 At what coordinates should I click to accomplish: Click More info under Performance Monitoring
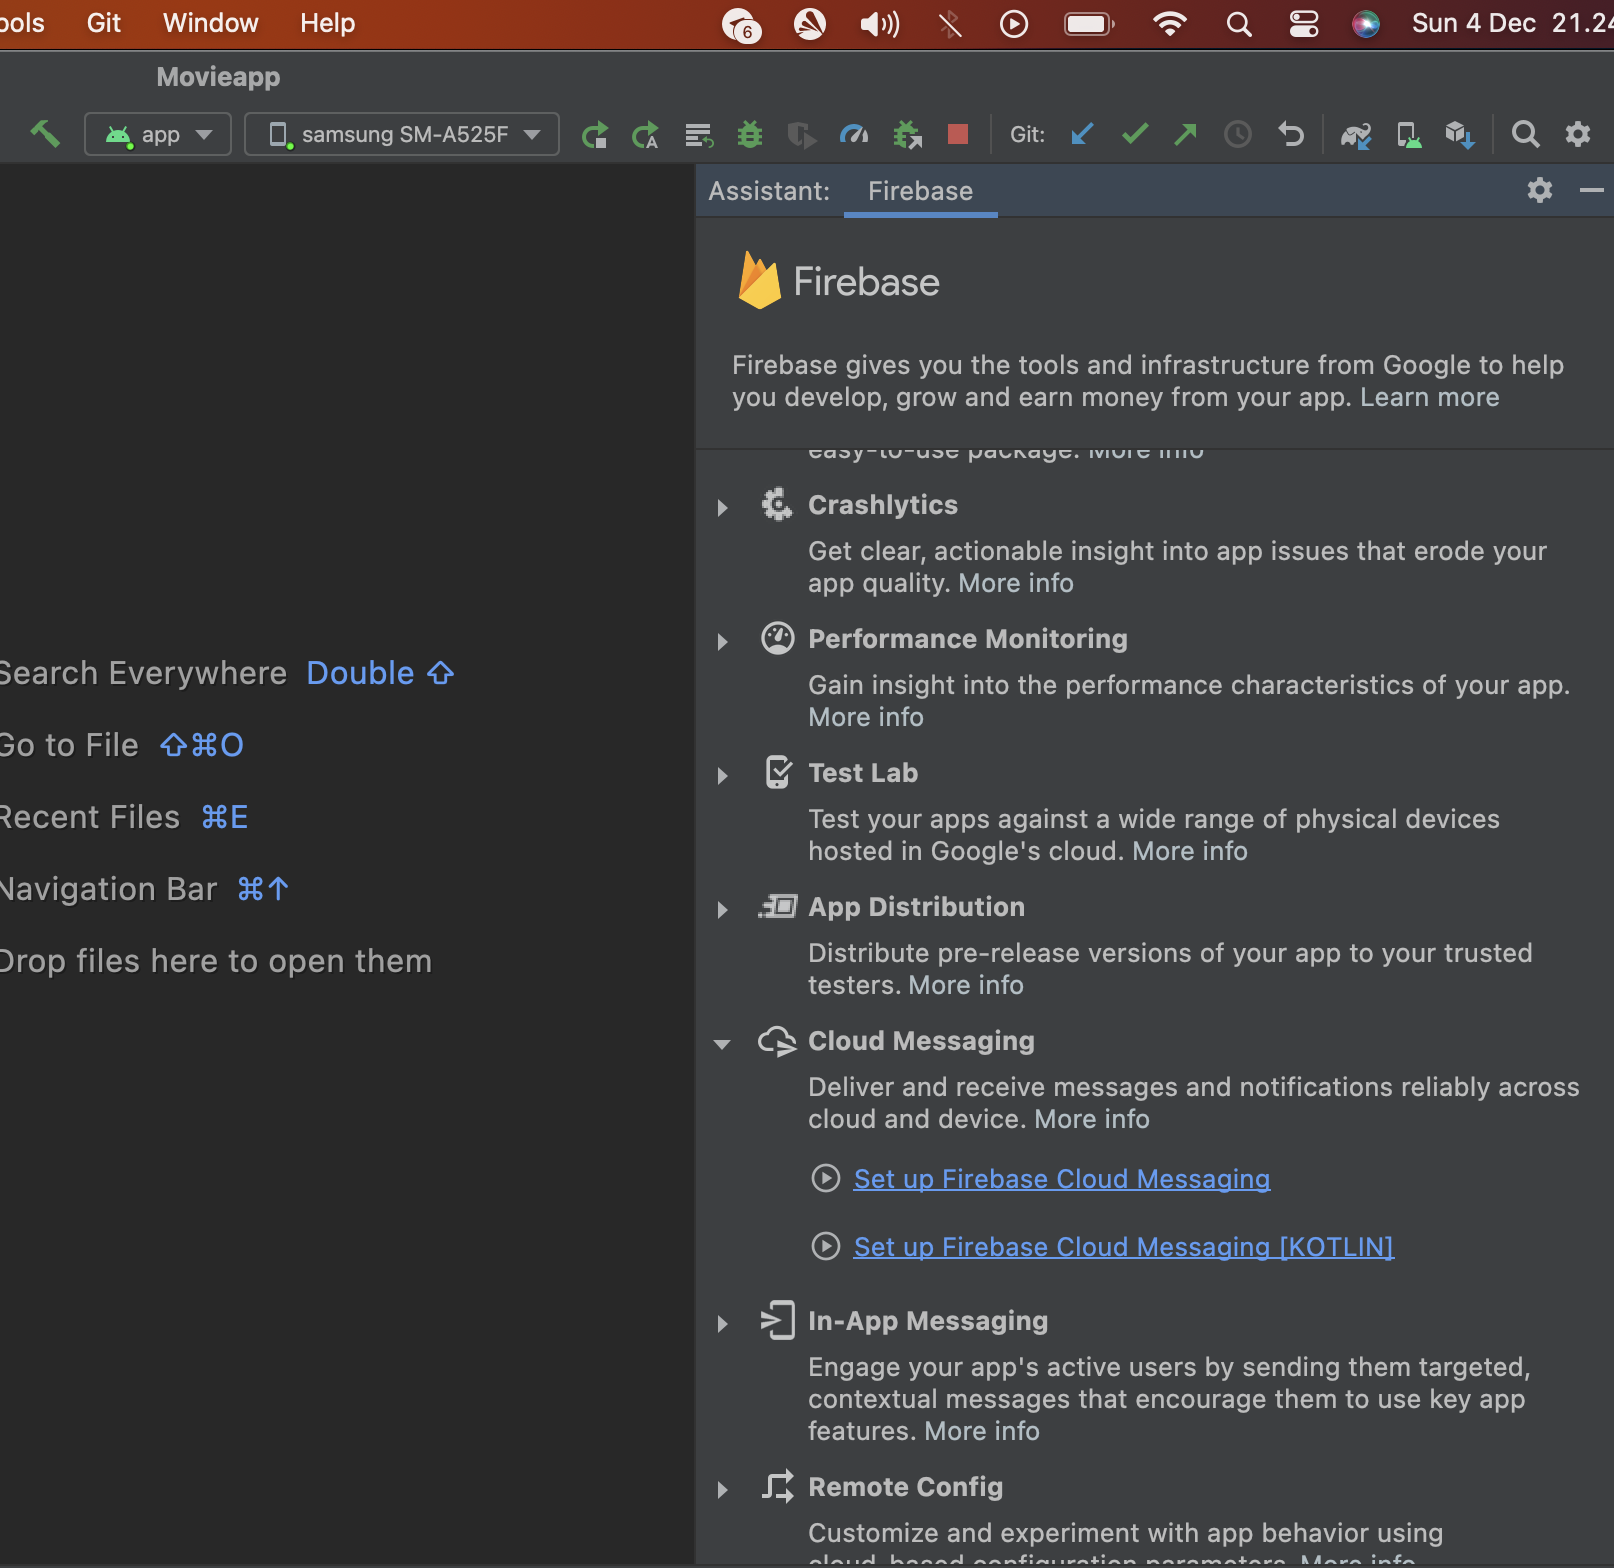pyautogui.click(x=866, y=717)
